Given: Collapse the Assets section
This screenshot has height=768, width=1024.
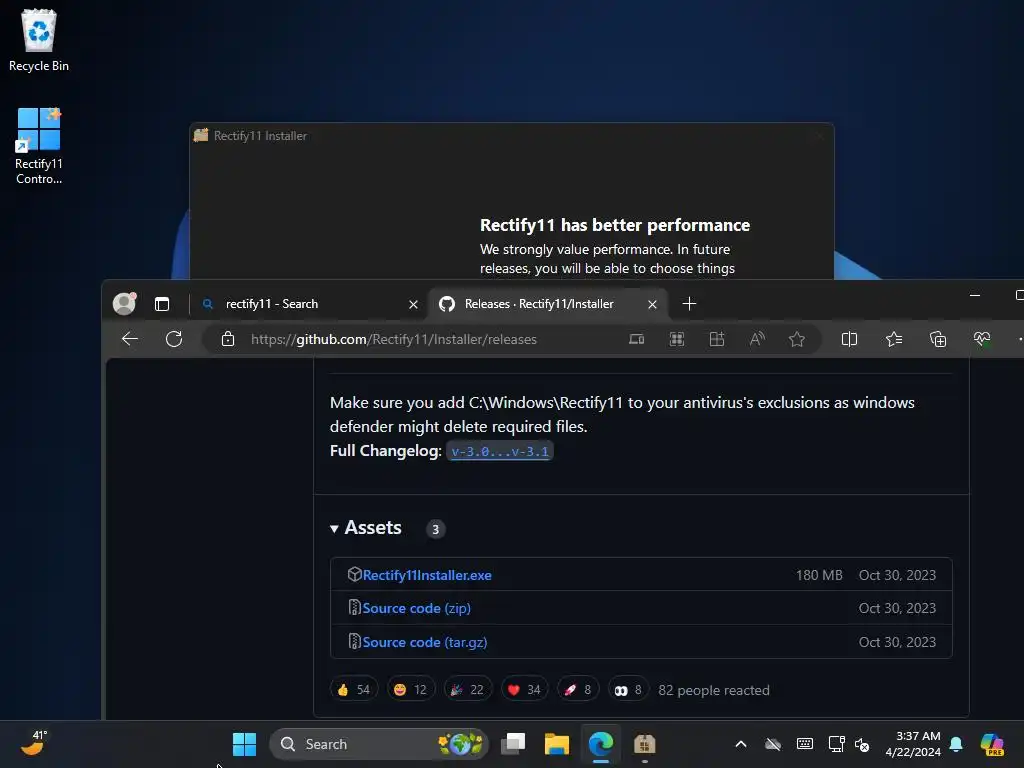Looking at the screenshot, I should point(366,528).
